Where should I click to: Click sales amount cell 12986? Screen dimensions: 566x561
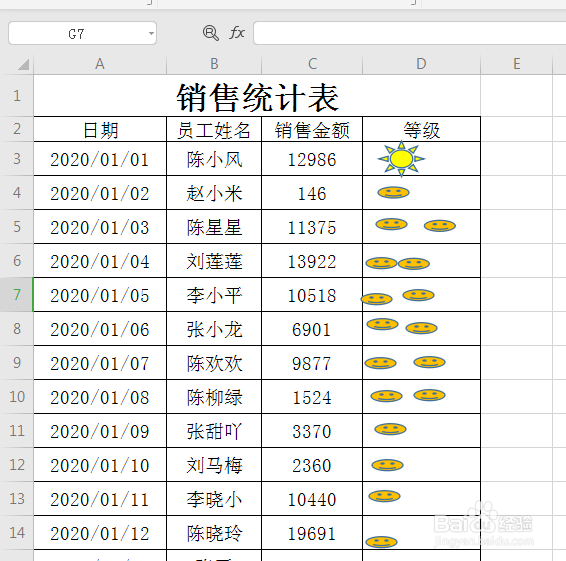(x=312, y=159)
